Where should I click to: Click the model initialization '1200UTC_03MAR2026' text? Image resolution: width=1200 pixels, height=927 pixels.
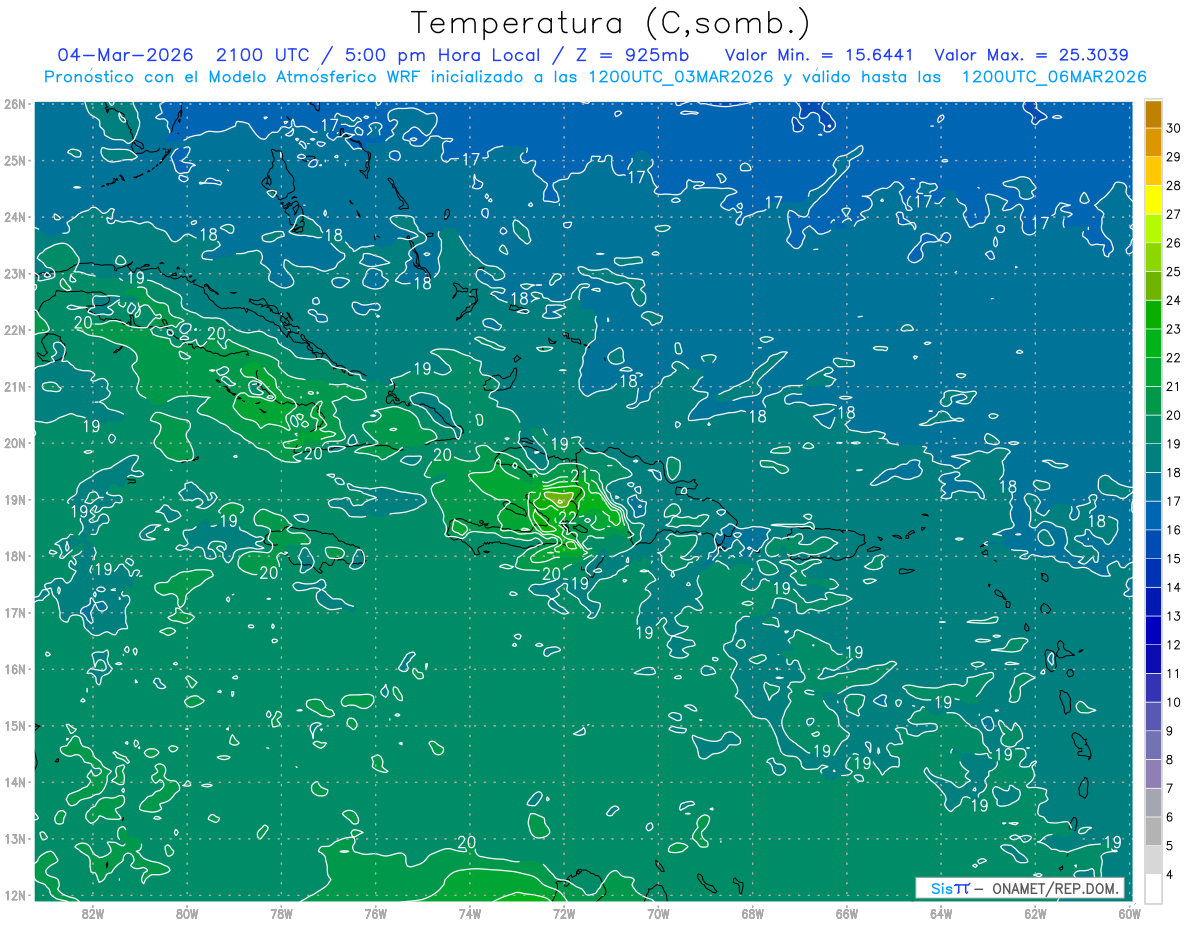point(680,77)
